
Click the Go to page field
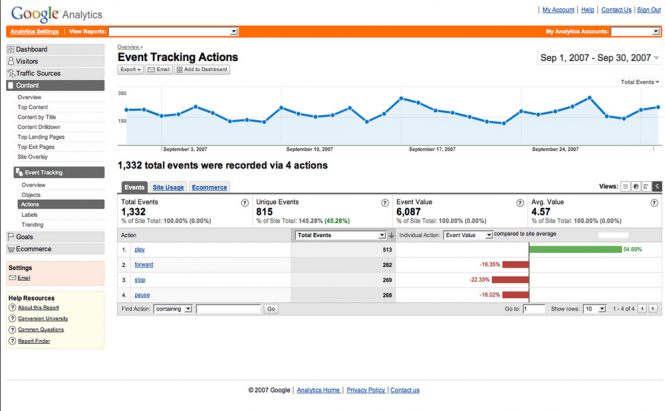click(534, 309)
